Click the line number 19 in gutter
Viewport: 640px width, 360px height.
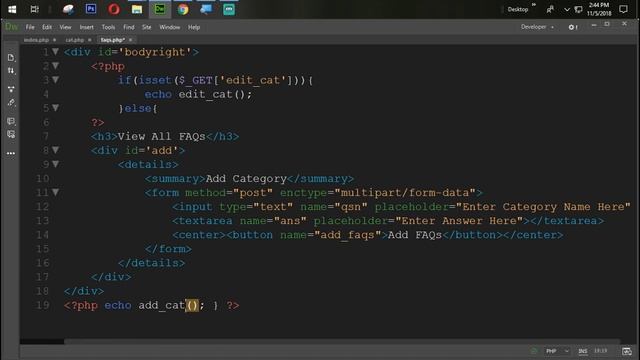pyautogui.click(x=42, y=305)
